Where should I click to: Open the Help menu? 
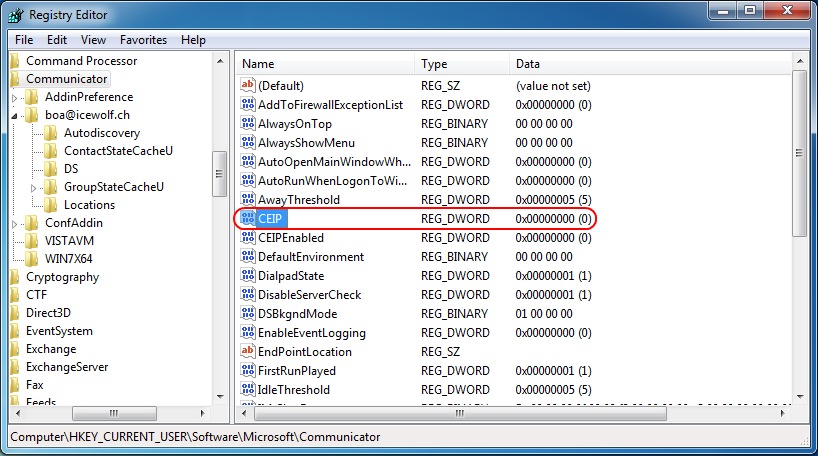point(194,40)
